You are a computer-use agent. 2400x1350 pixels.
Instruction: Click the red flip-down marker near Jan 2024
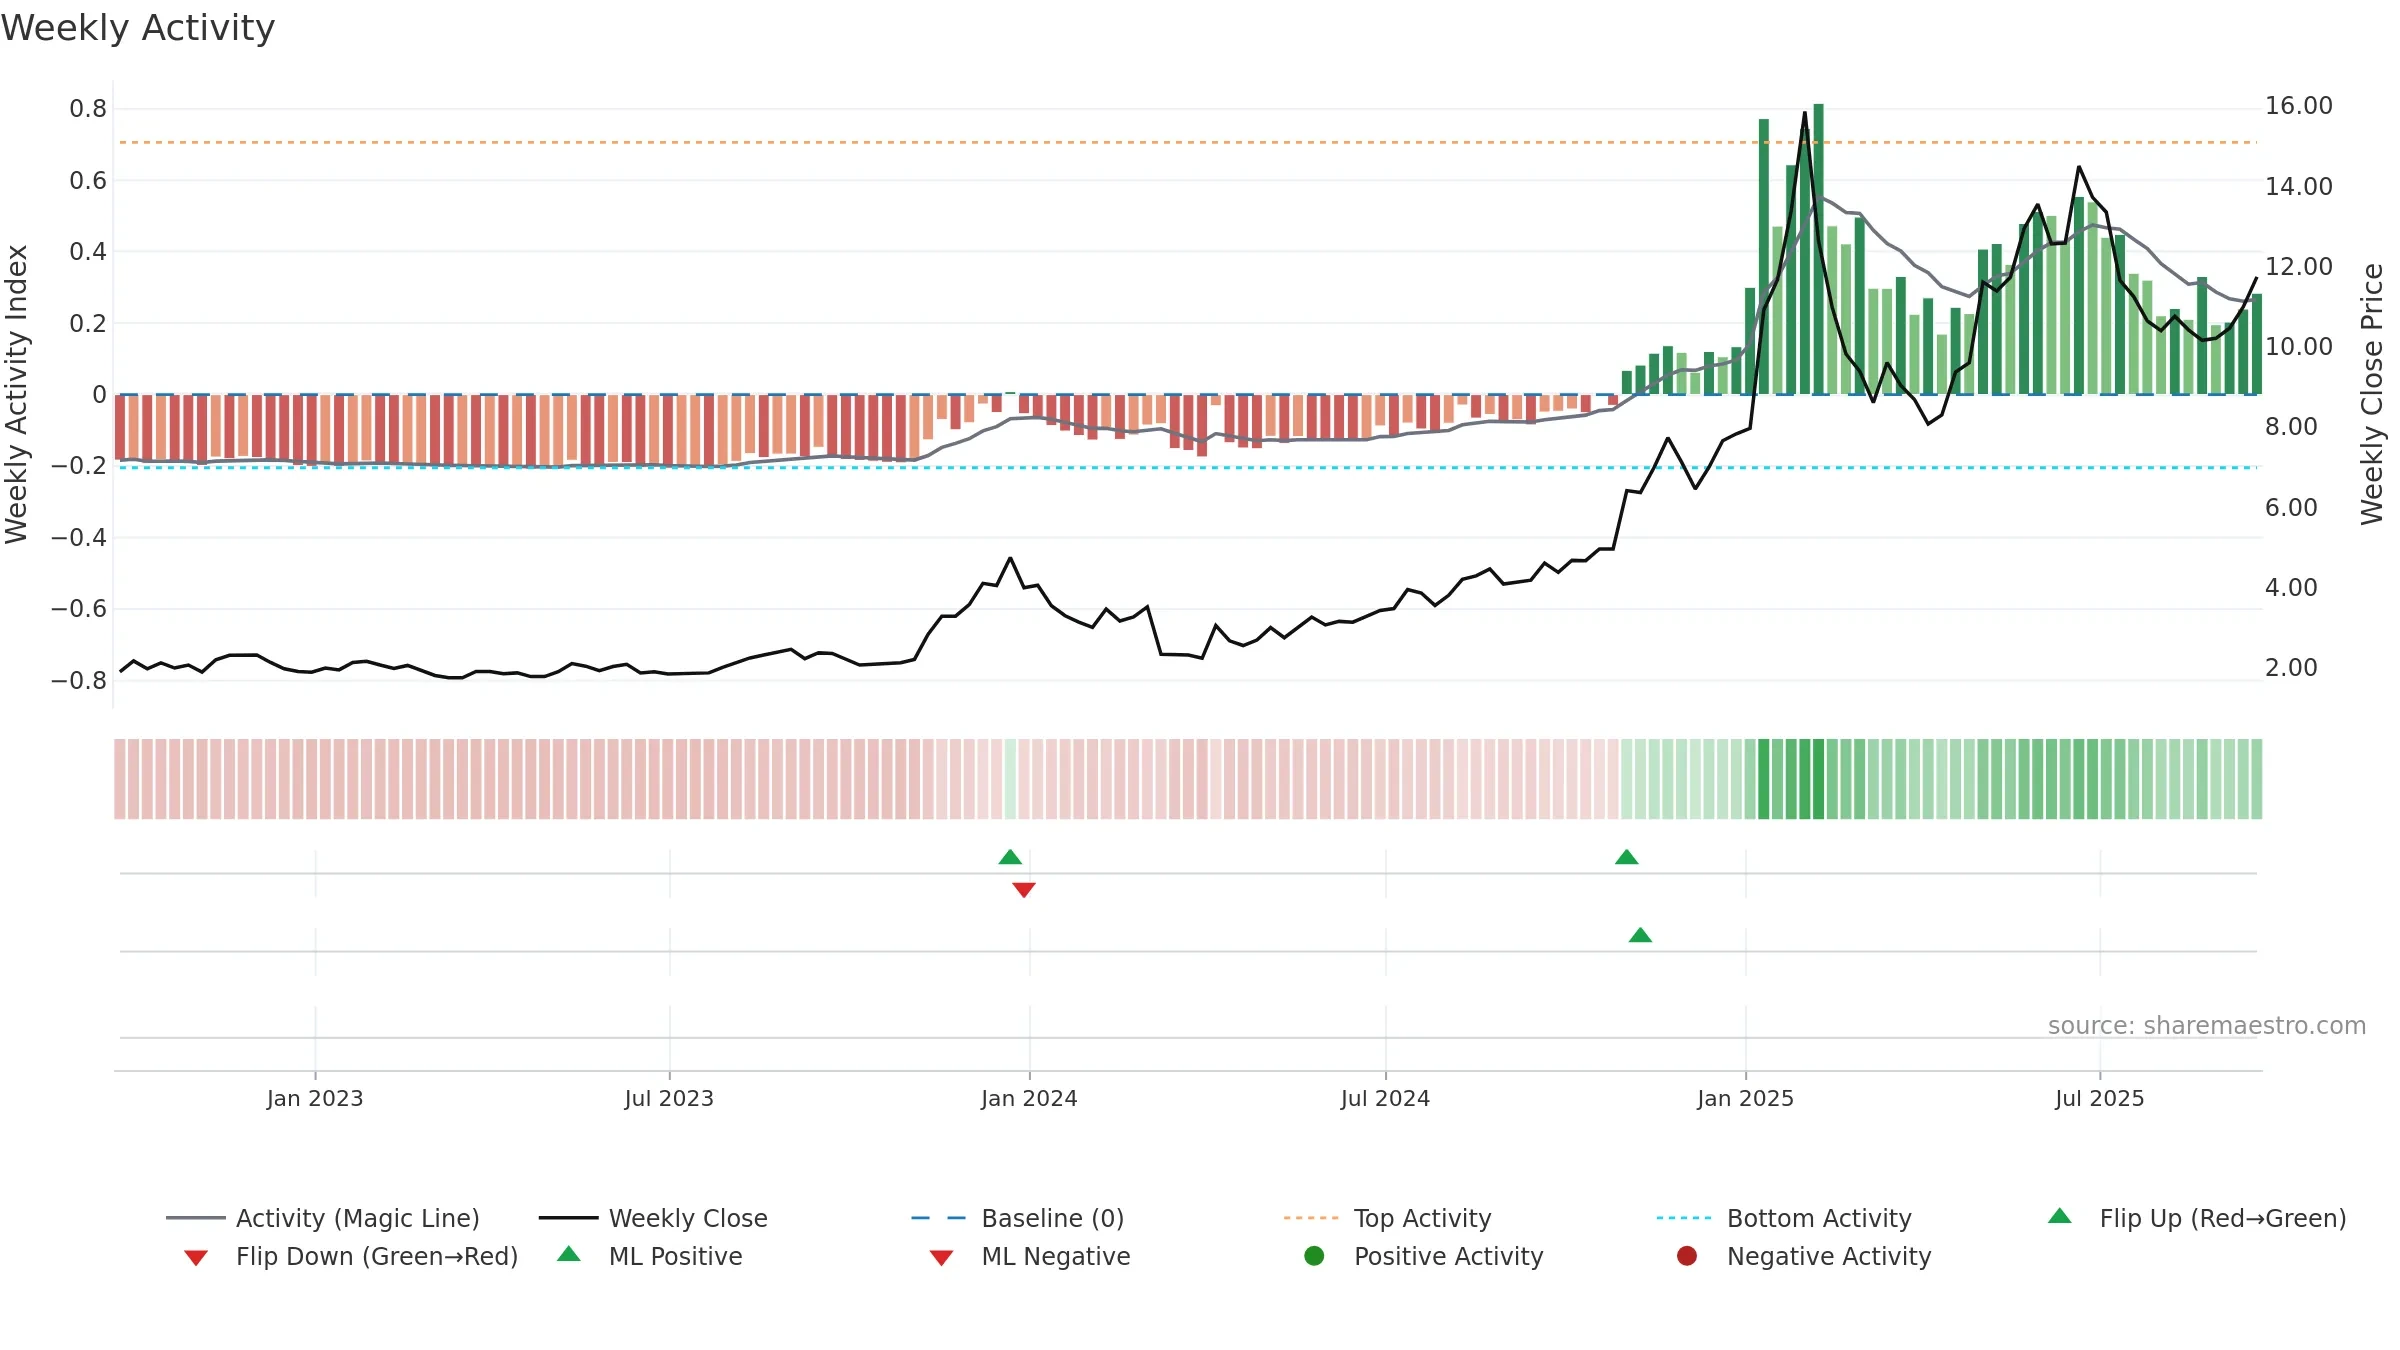coord(1024,890)
